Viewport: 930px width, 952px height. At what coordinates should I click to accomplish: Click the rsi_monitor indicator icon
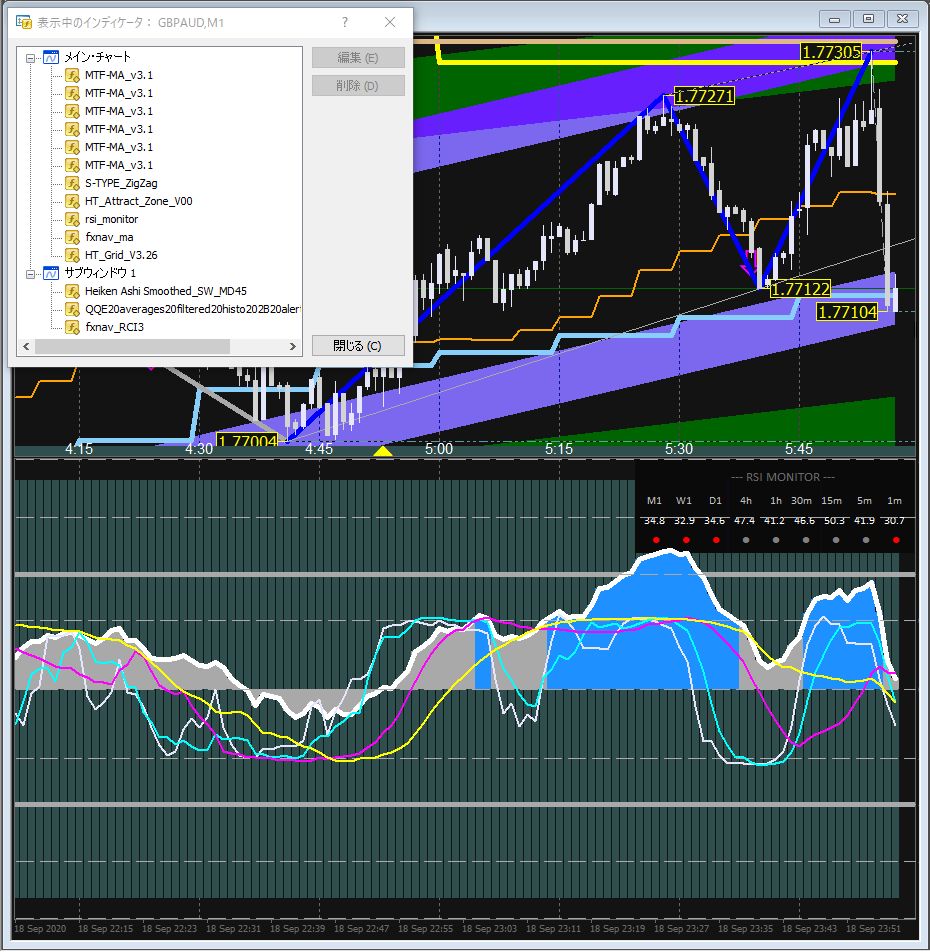72,219
